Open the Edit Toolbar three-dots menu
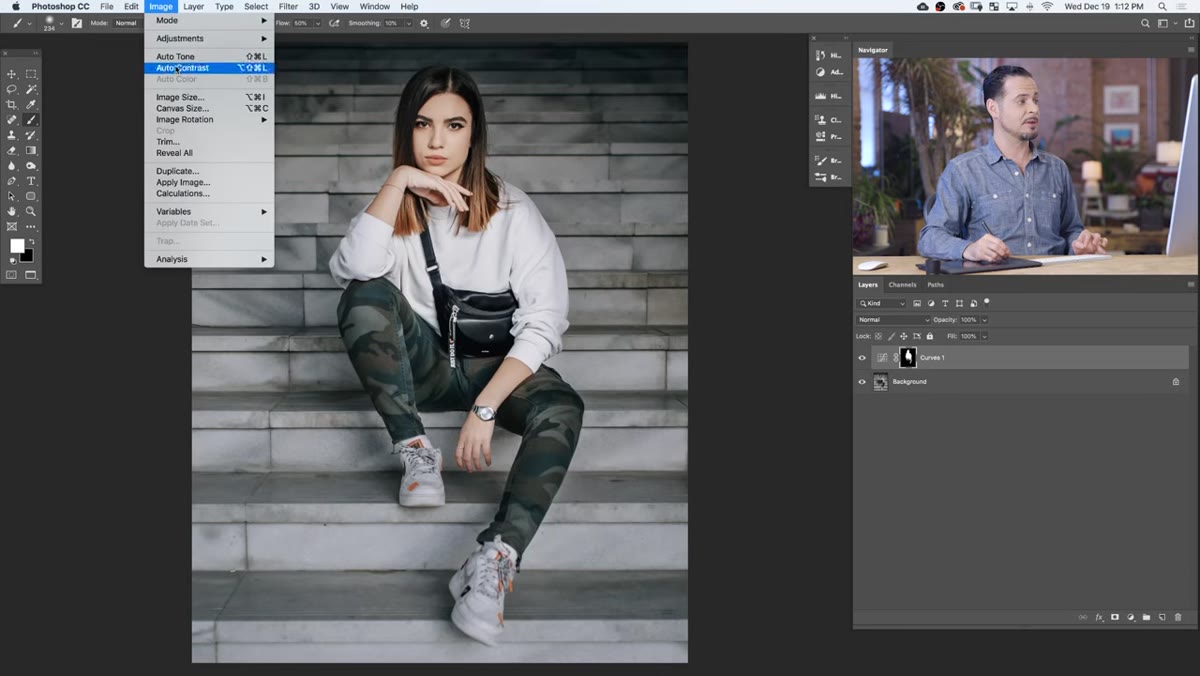Screen dimensions: 1200x676 (31, 227)
